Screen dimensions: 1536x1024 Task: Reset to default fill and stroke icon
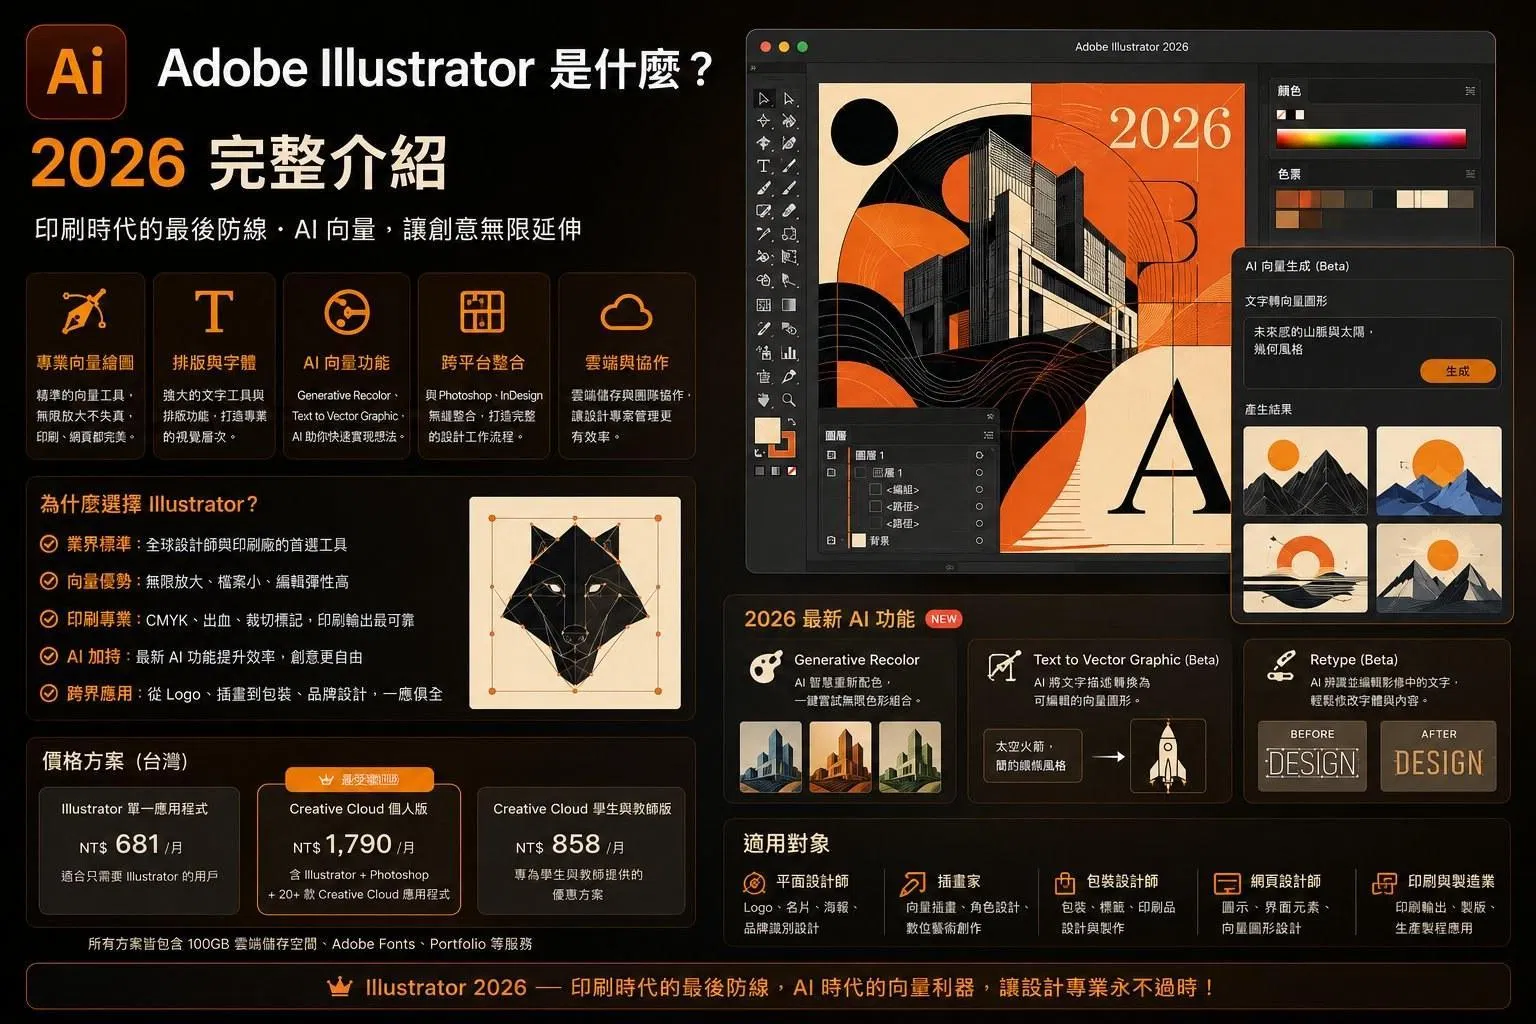click(x=759, y=452)
